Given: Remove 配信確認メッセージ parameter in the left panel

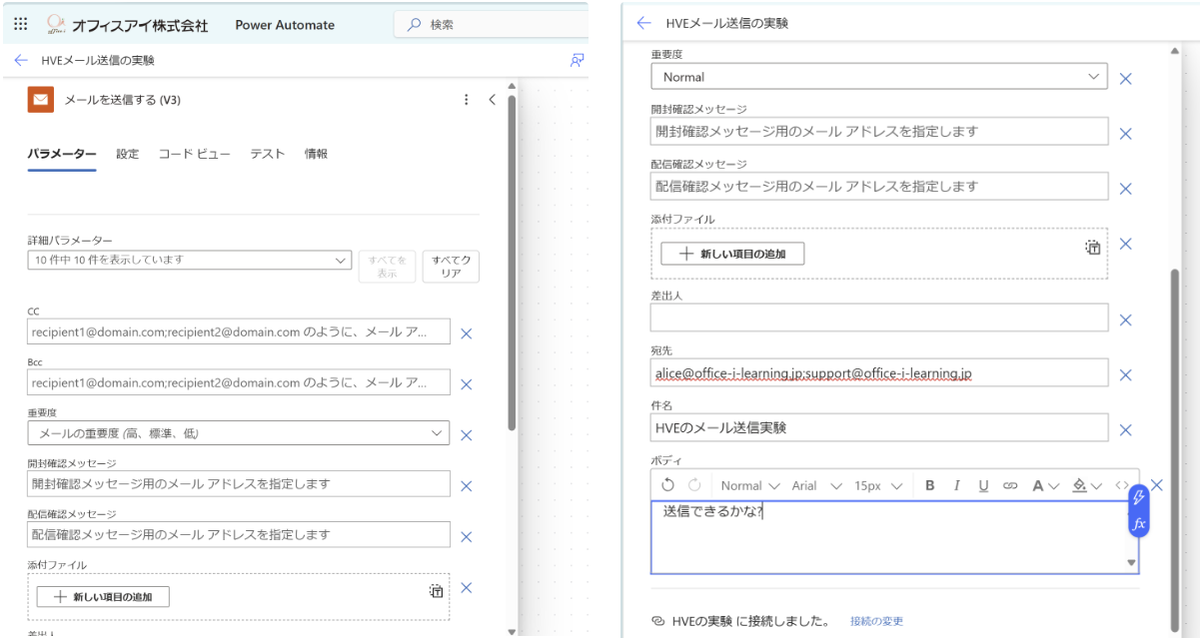Looking at the screenshot, I should (x=466, y=537).
